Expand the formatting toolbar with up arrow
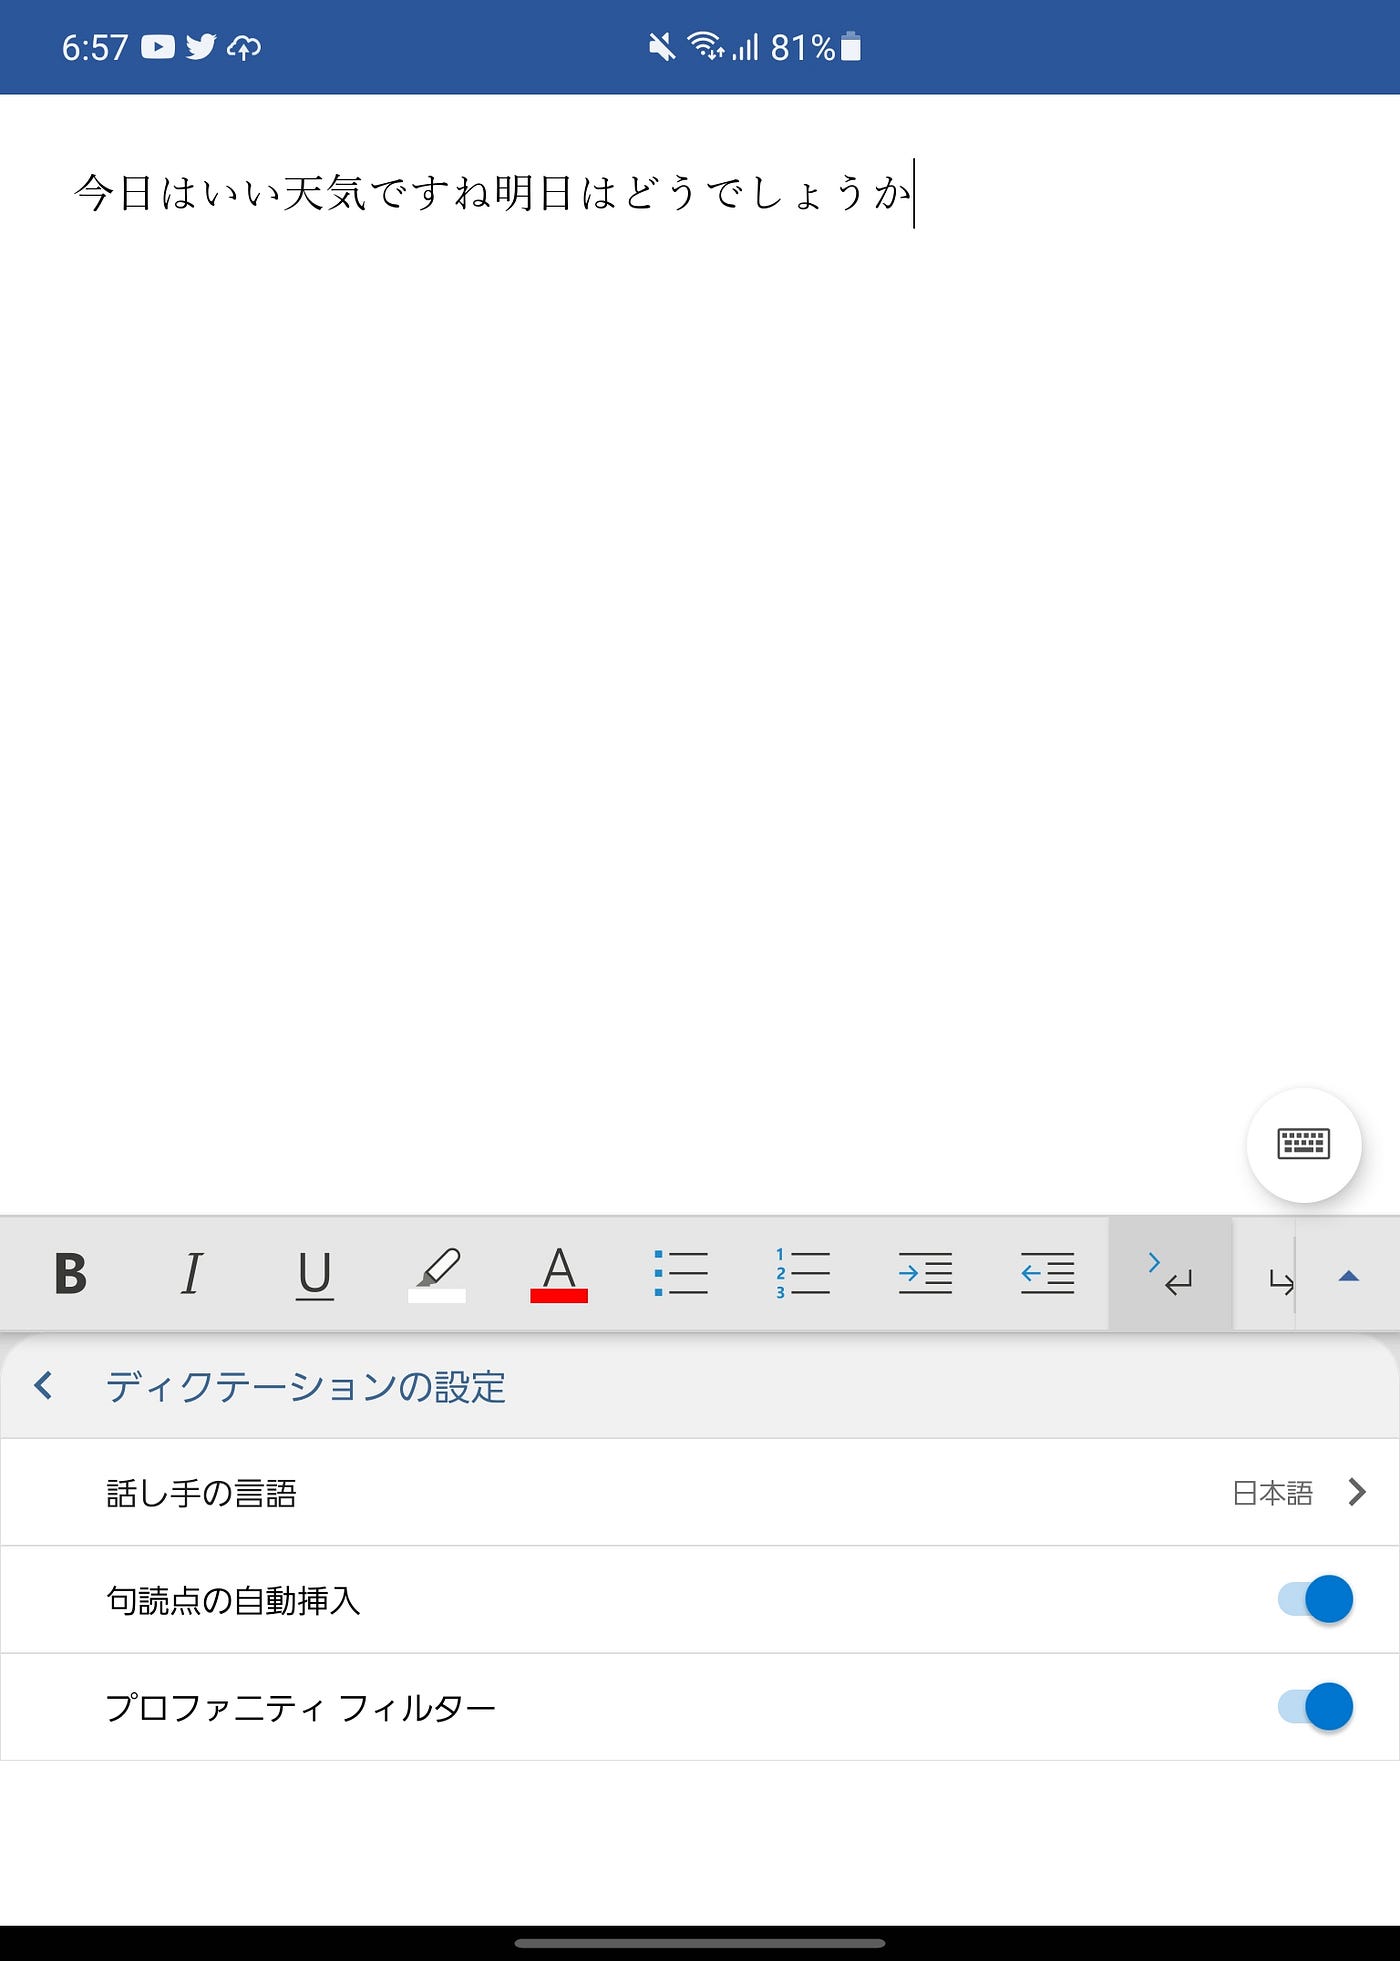The width and height of the screenshot is (1400, 1961). pos(1348,1276)
